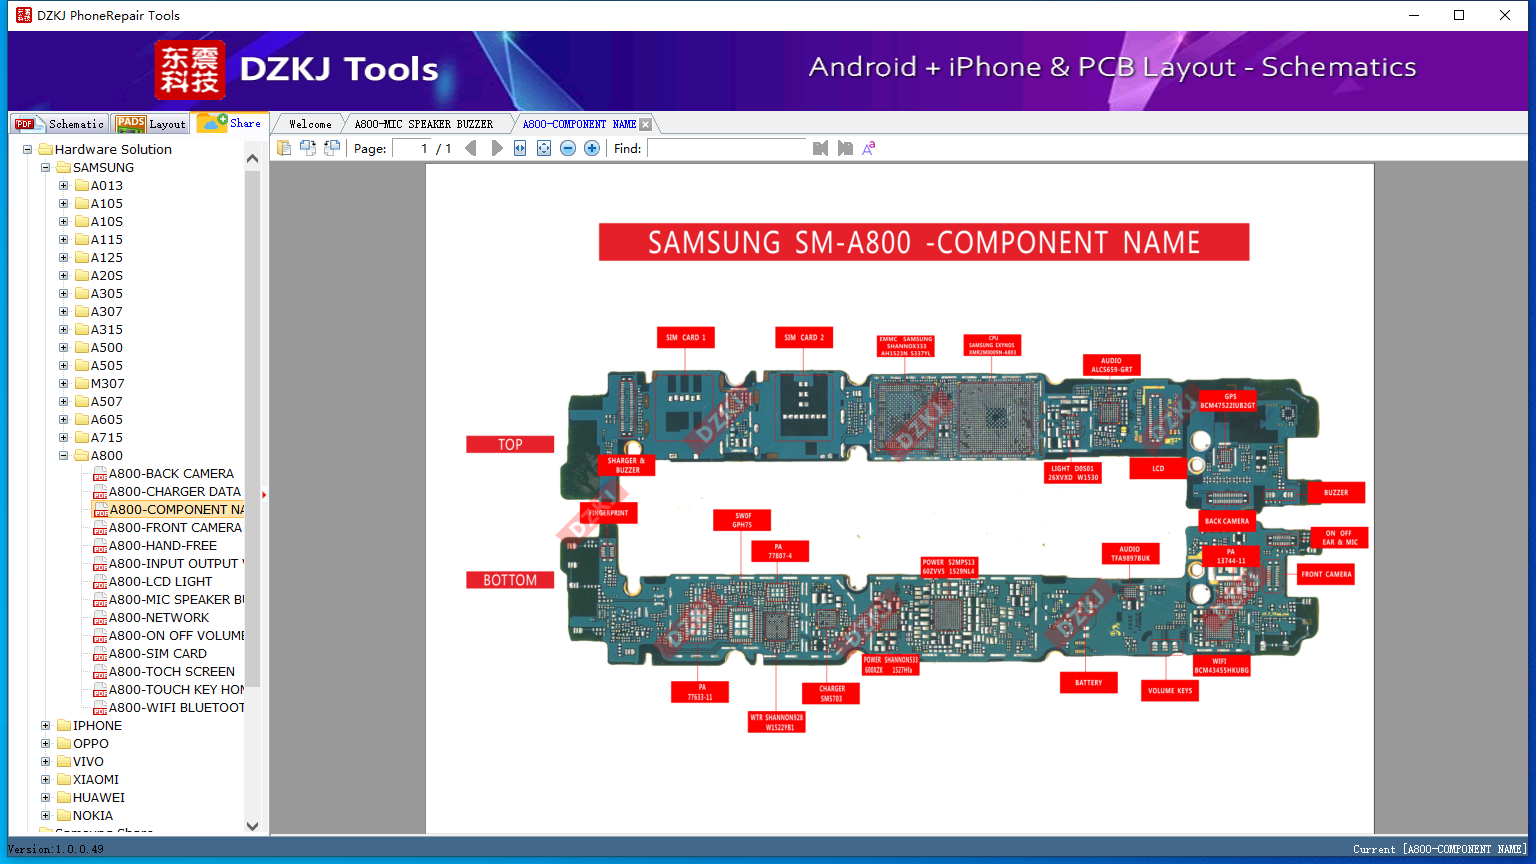
Task: Click the match case Aa icon
Action: pos(869,148)
